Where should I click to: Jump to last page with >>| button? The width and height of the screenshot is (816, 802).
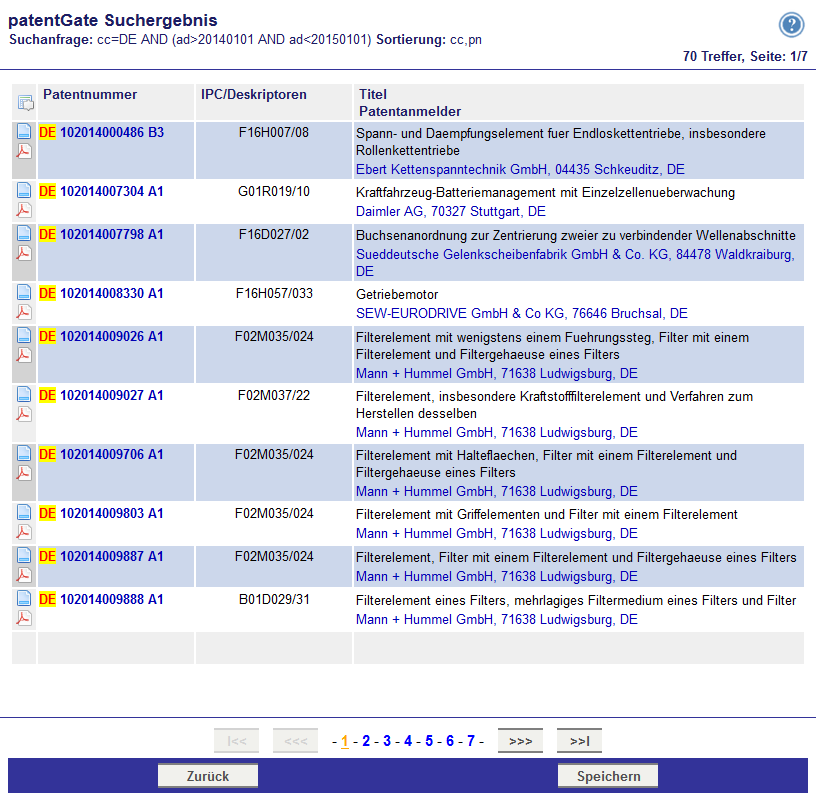[579, 741]
